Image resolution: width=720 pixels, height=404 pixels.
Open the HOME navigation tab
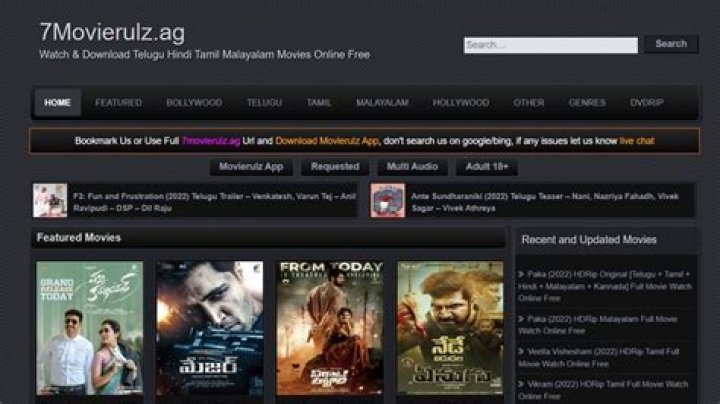[x=58, y=103]
